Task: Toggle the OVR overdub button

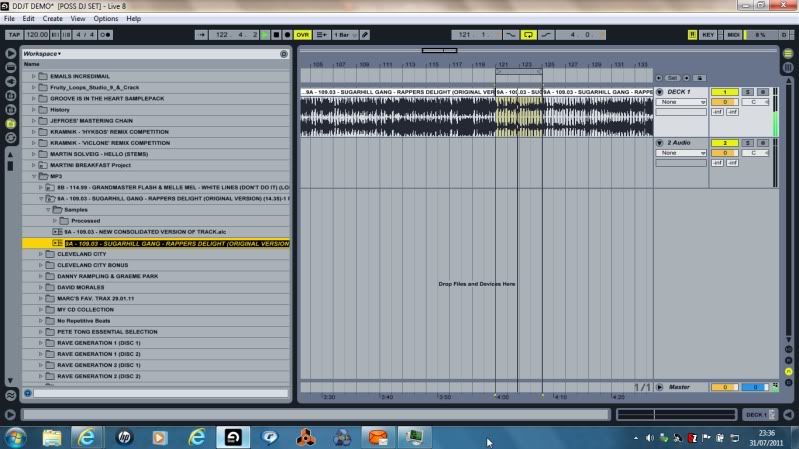Action: tap(302, 34)
